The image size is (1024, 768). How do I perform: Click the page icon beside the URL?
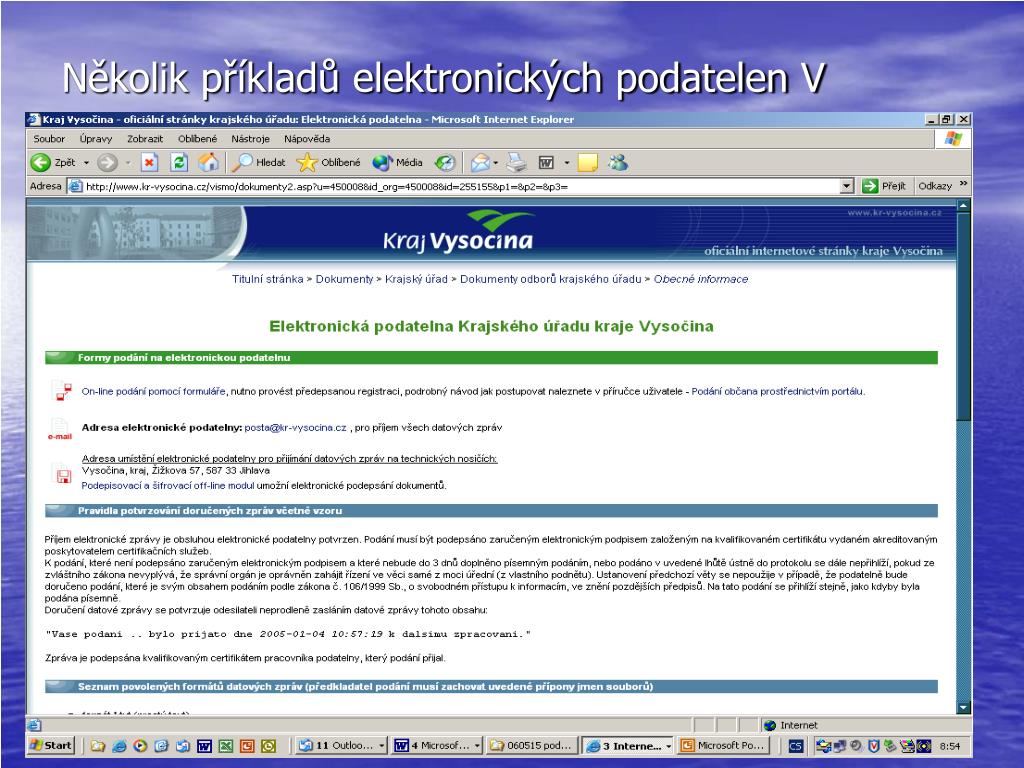coord(76,186)
